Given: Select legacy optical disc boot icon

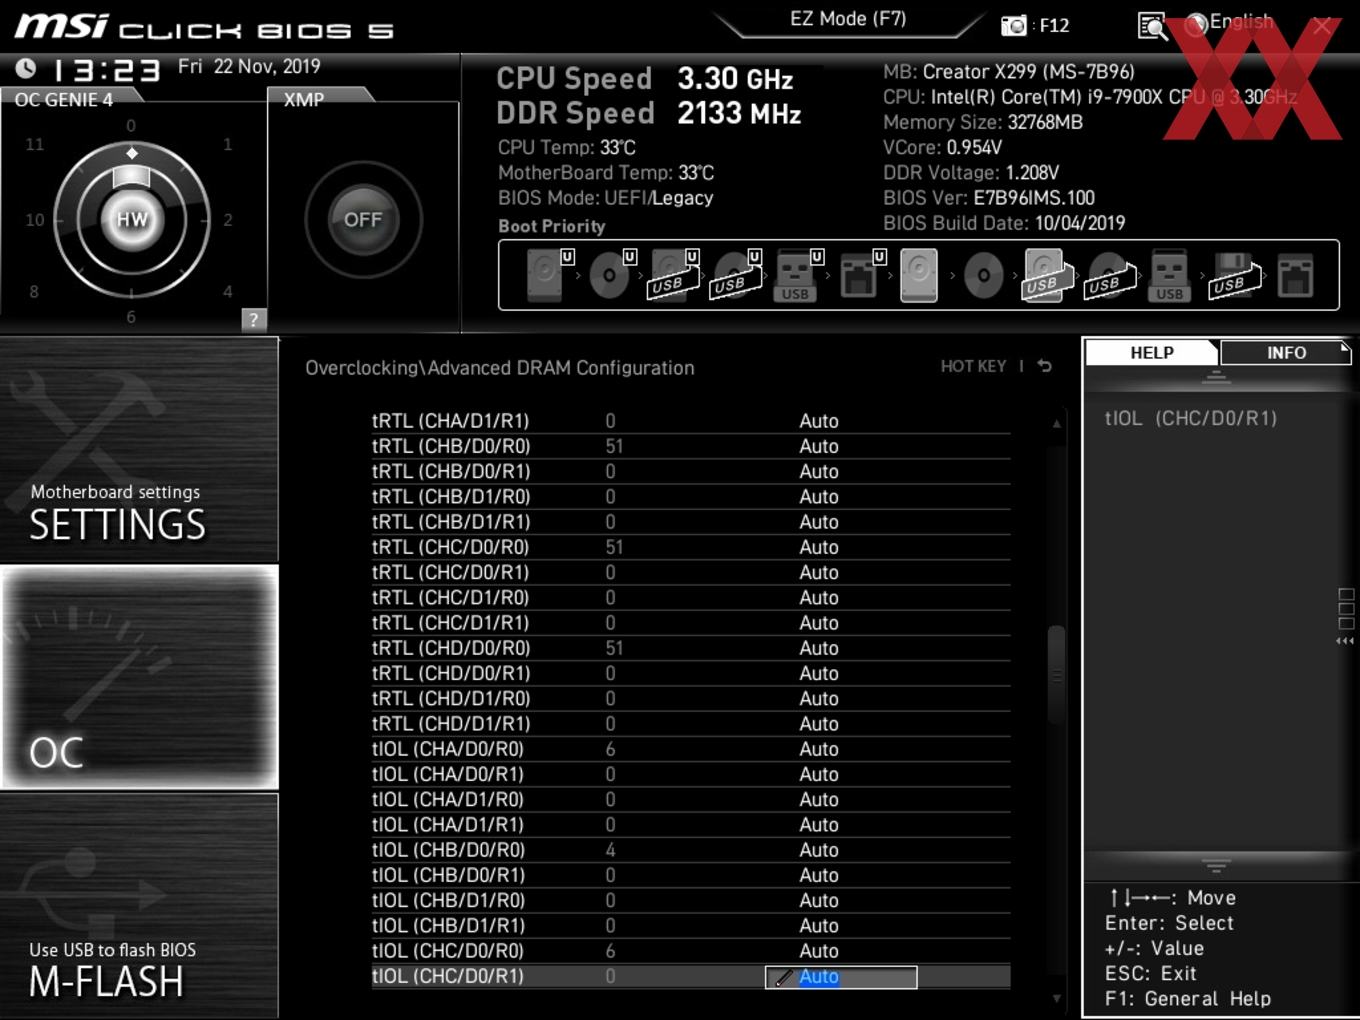Looking at the screenshot, I should click(983, 275).
